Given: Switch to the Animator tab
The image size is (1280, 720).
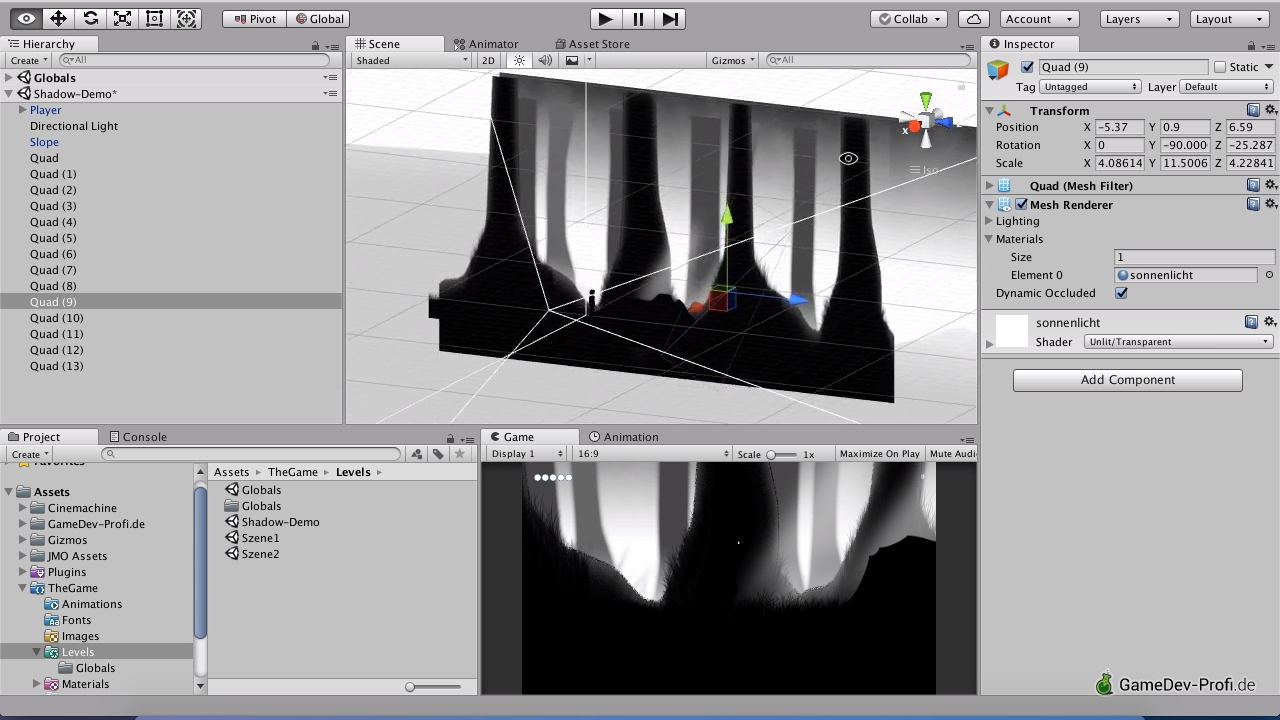Looking at the screenshot, I should [486, 44].
